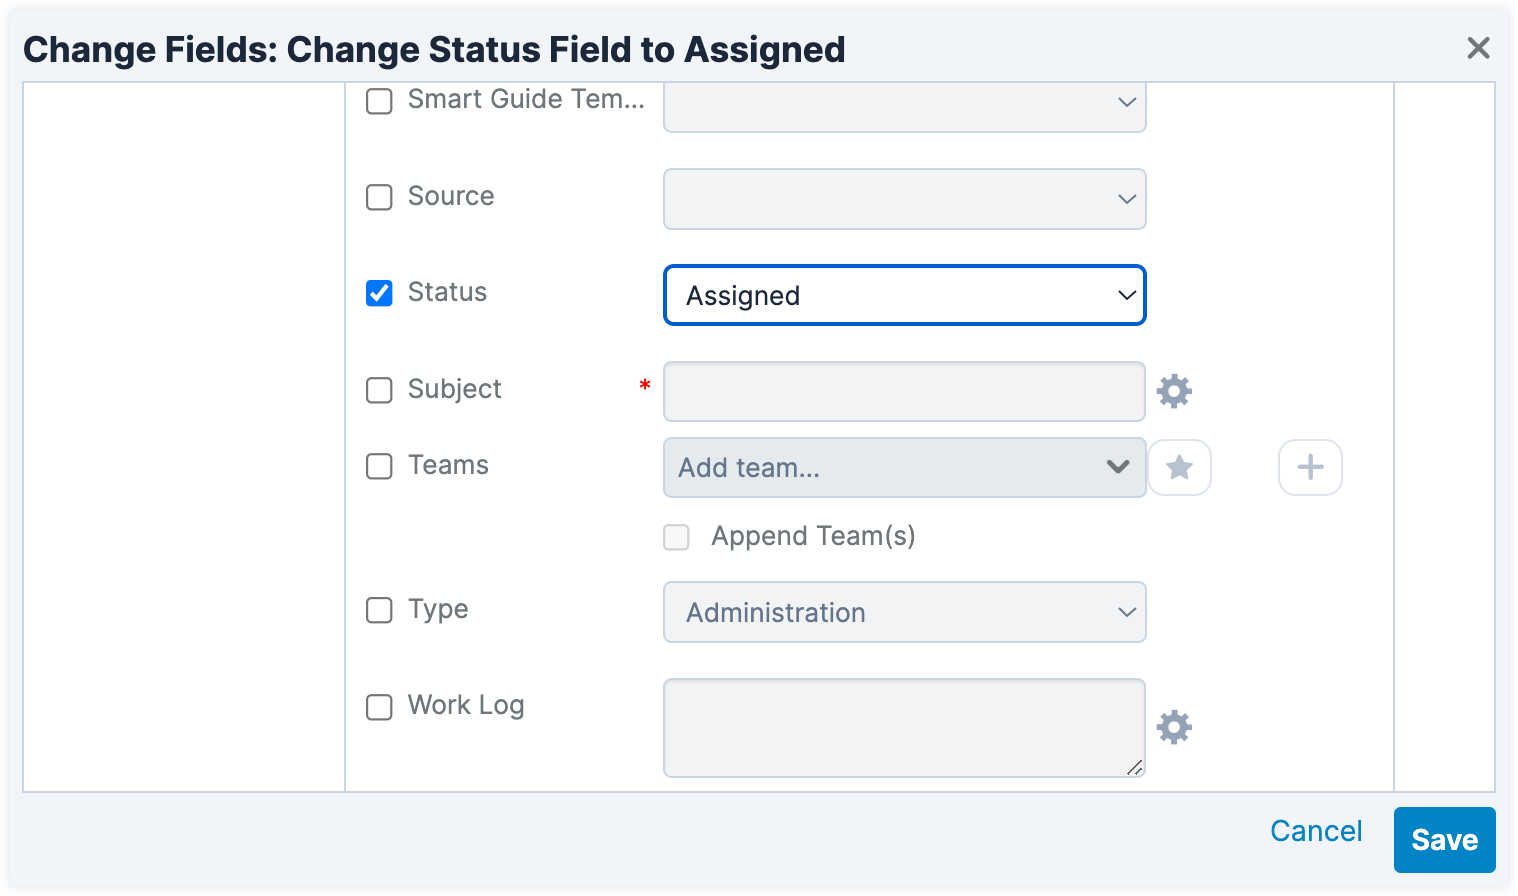The width and height of the screenshot is (1518, 896).
Task: Click the plus add team icon
Action: click(1310, 467)
